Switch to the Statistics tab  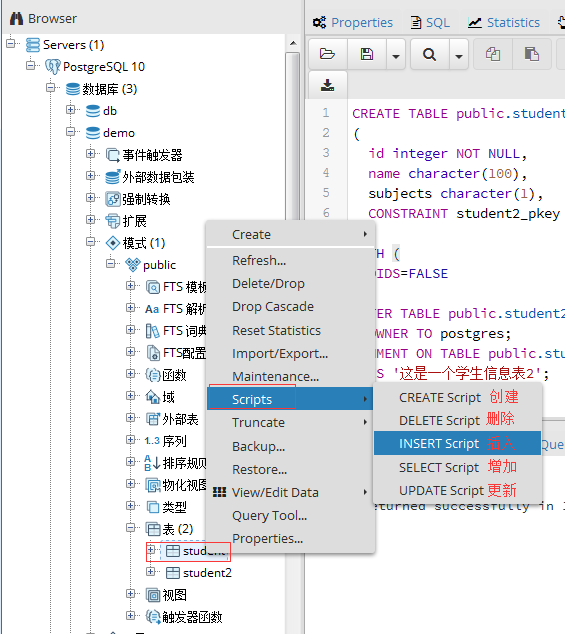point(504,22)
